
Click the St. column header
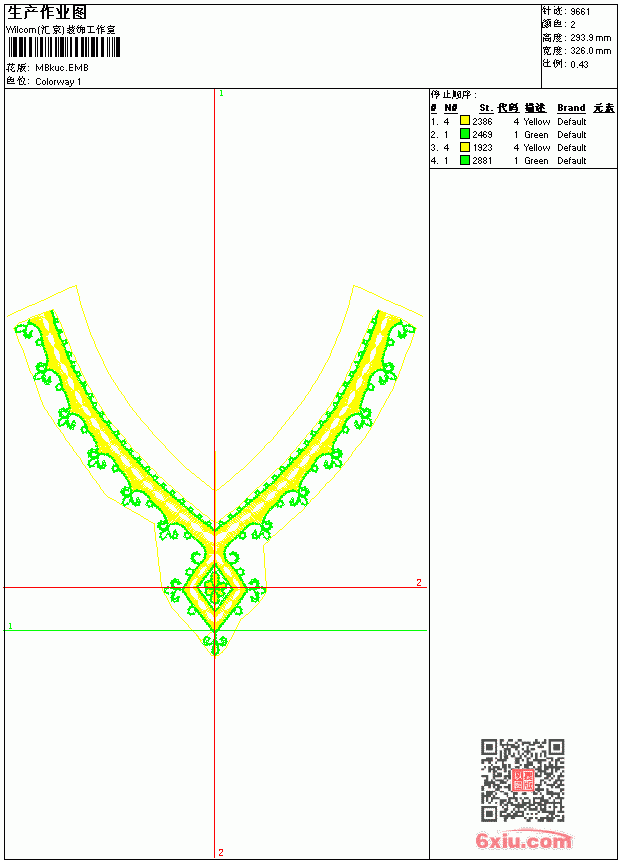pos(486,108)
